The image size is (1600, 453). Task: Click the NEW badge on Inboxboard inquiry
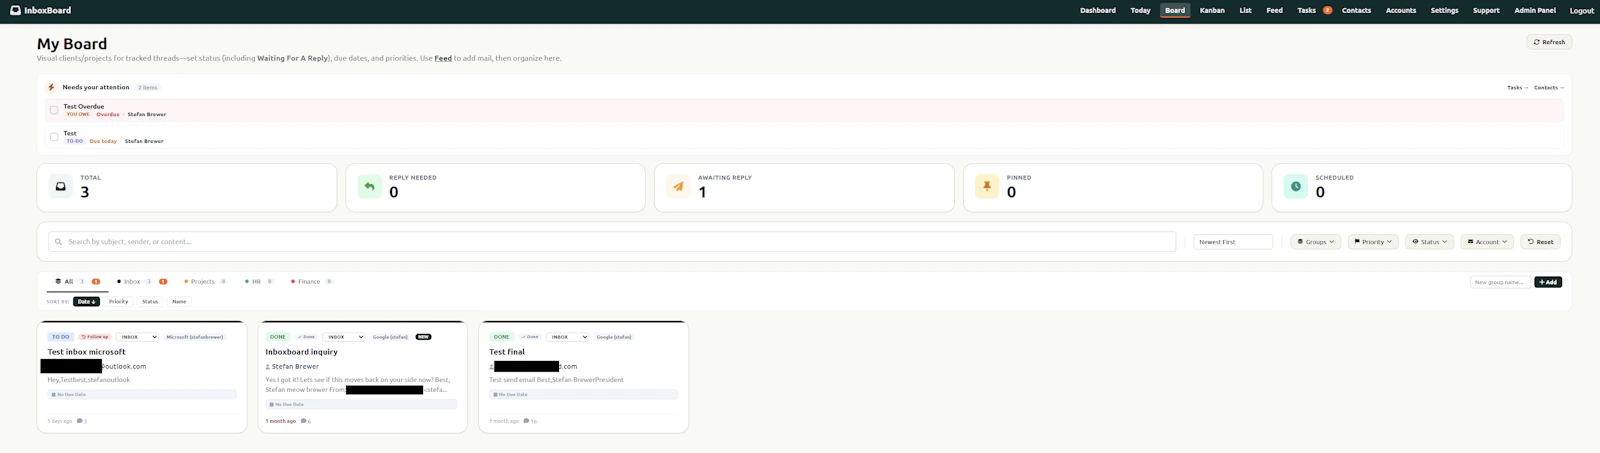(x=423, y=337)
